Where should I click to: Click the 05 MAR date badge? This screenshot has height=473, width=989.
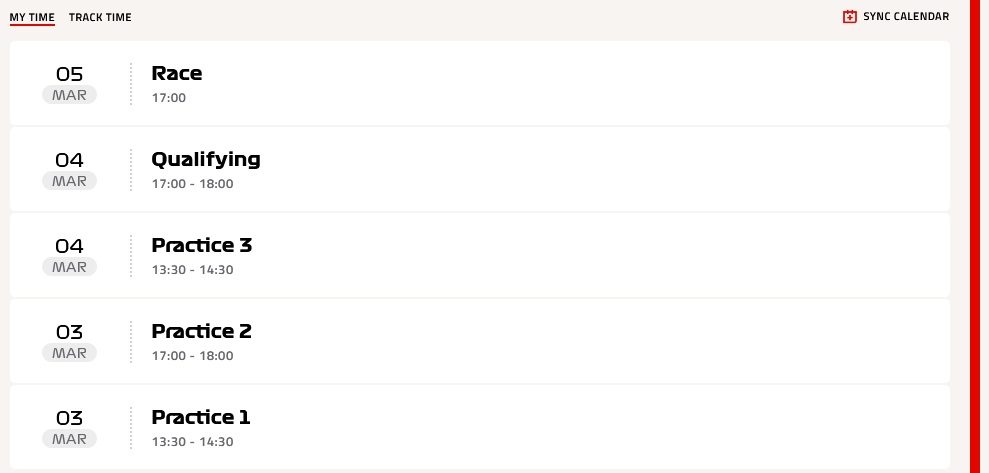[x=69, y=84]
